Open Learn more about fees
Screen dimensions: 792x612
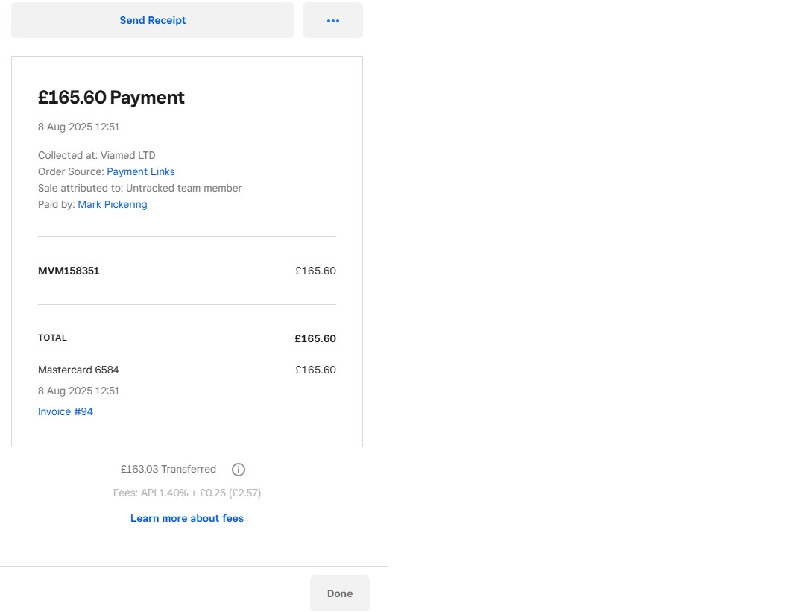[187, 518]
